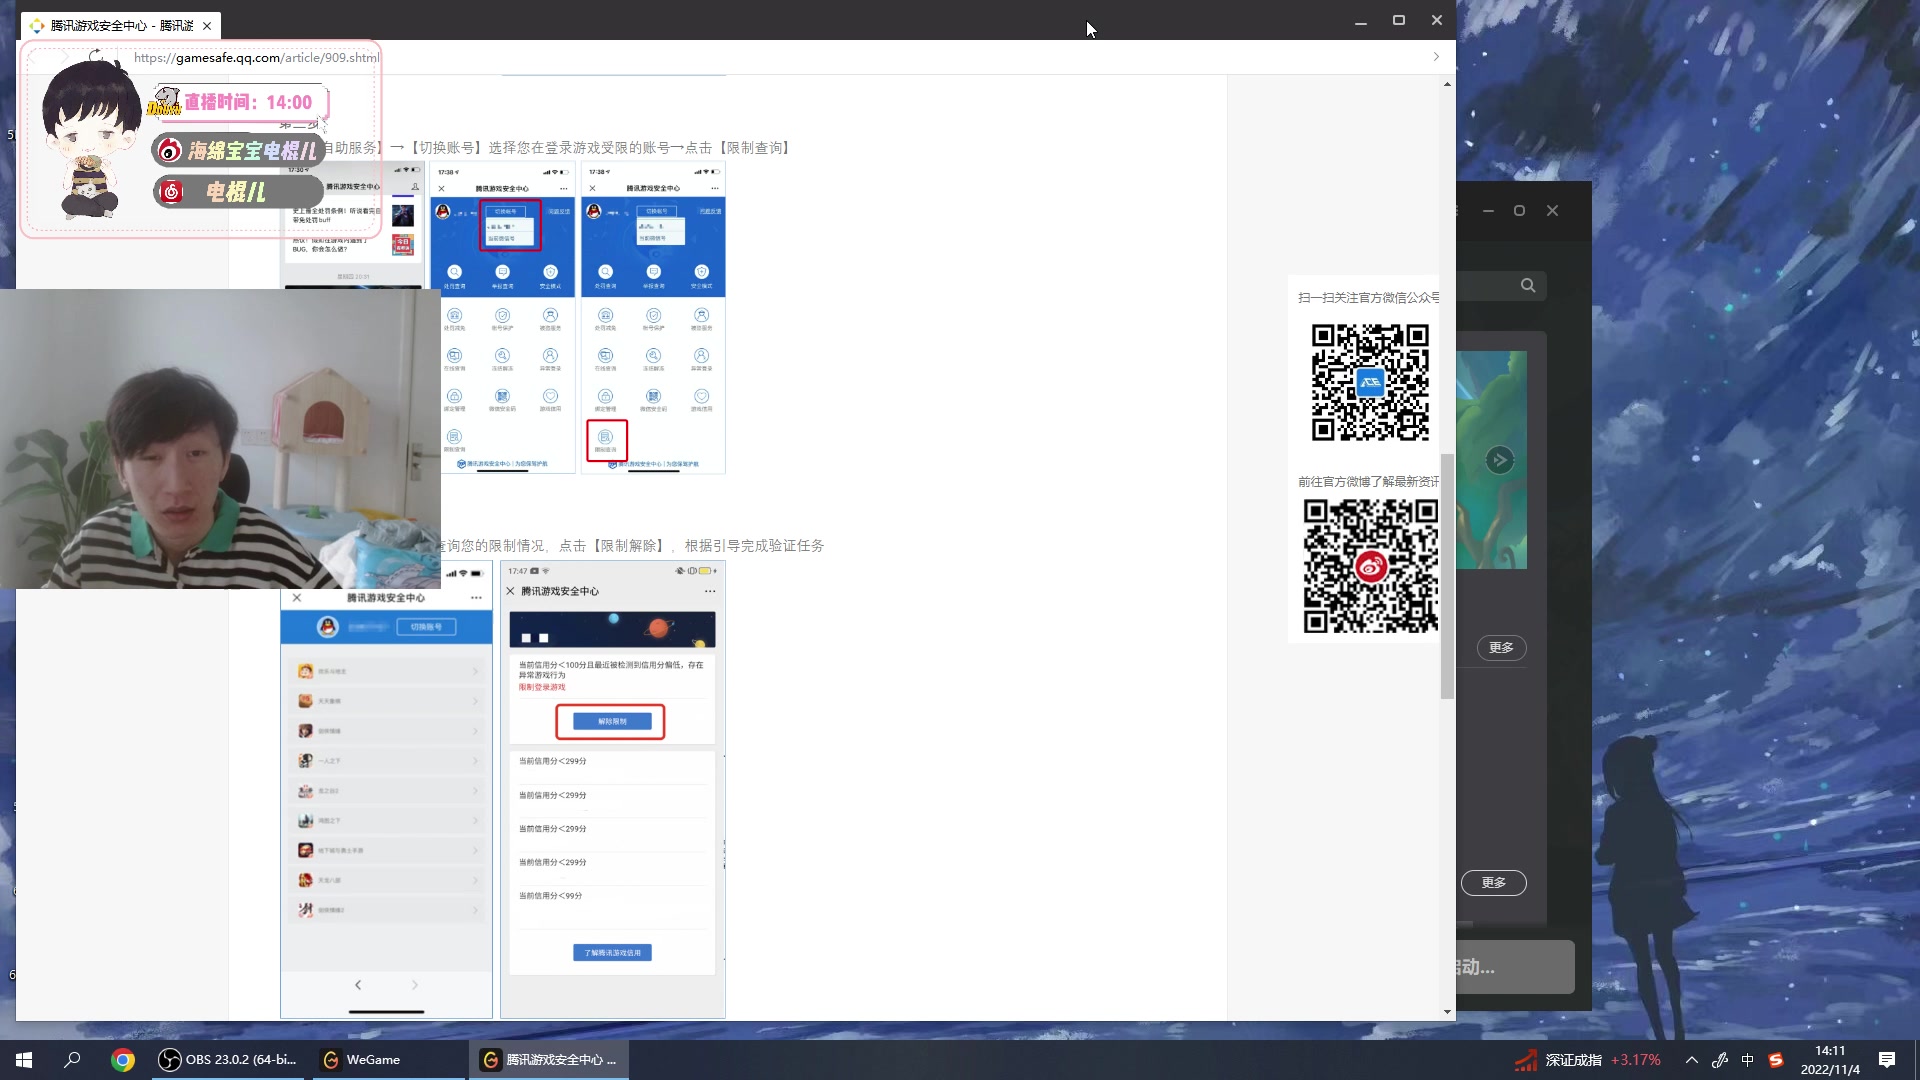Switch to OBS 23.0.2 in the taskbar
This screenshot has width=1920, height=1080.
pyautogui.click(x=229, y=1060)
